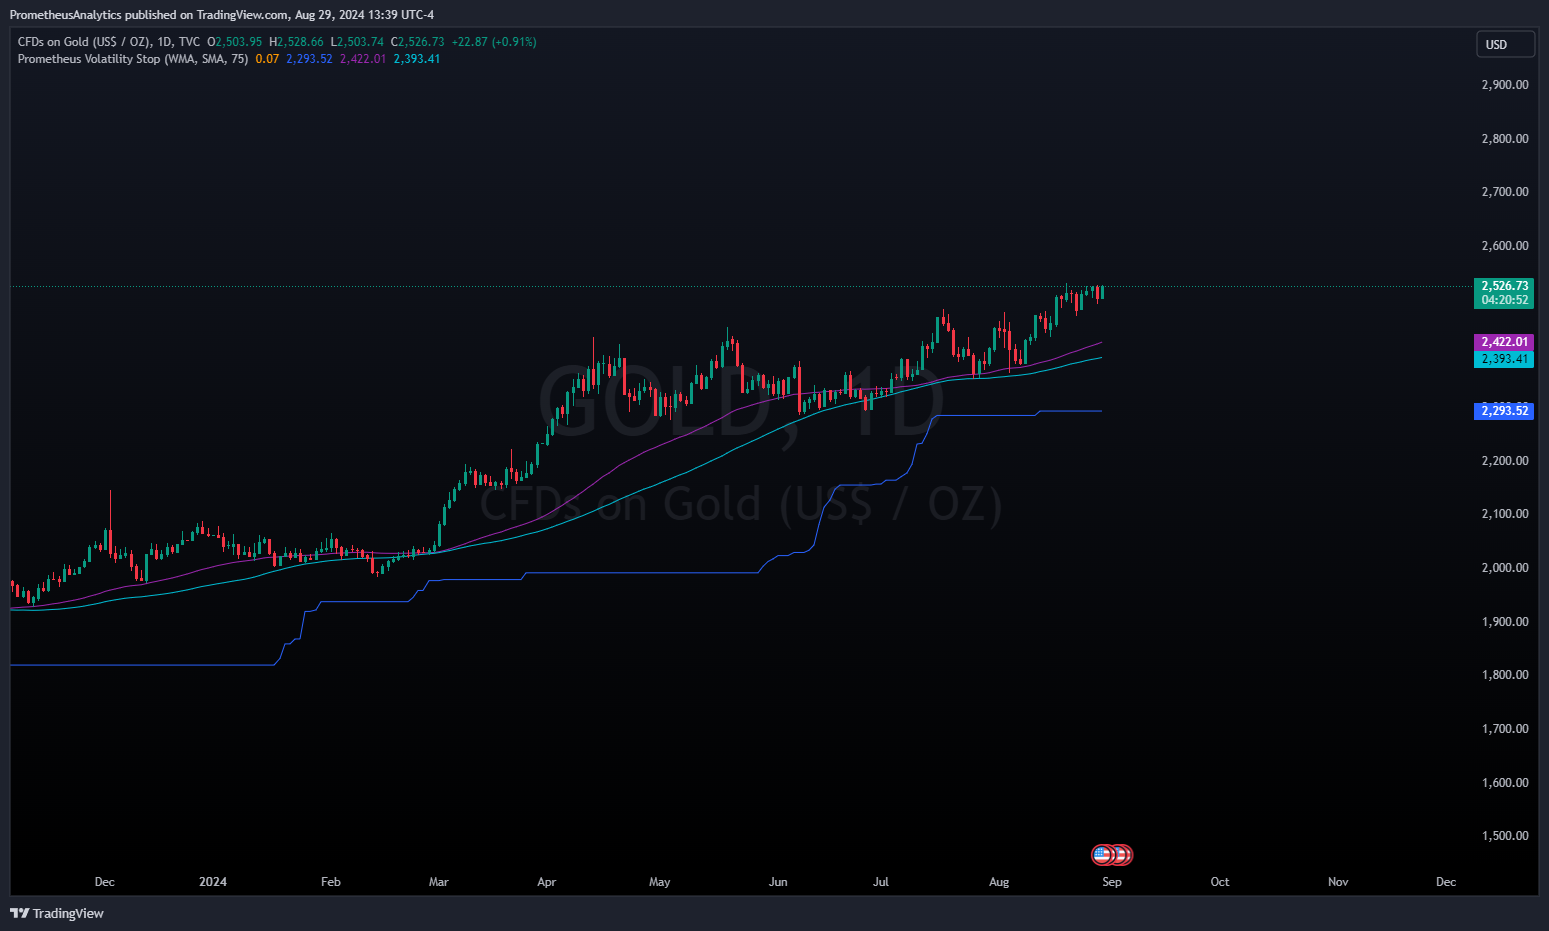
Task: Click the 2,200.00 price axis label
Action: [1505, 461]
